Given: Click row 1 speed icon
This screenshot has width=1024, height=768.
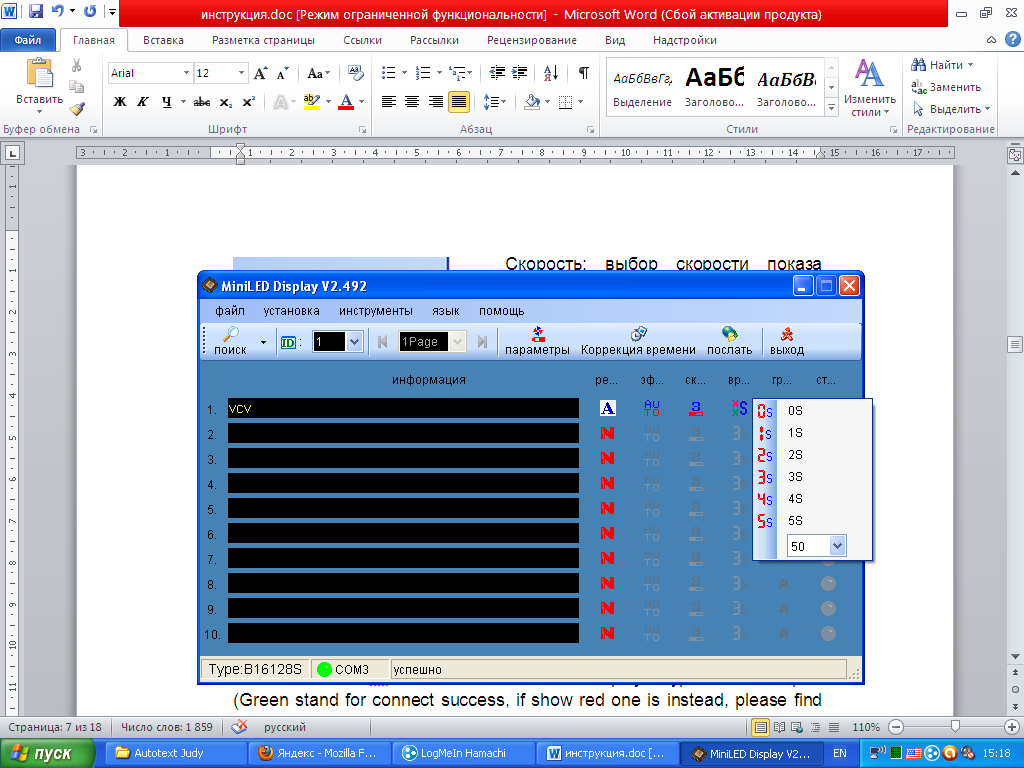Looking at the screenshot, I should coord(696,408).
